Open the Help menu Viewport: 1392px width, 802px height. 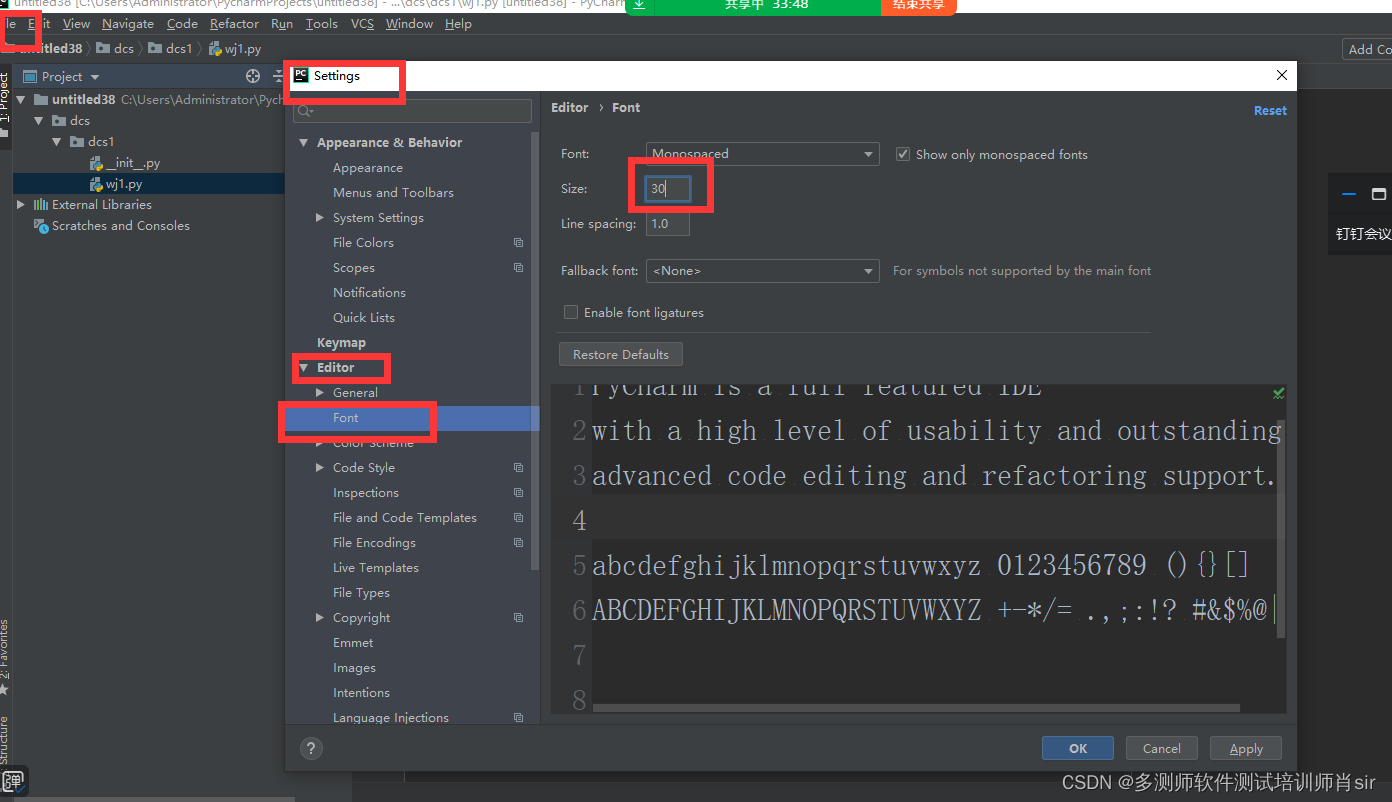458,23
